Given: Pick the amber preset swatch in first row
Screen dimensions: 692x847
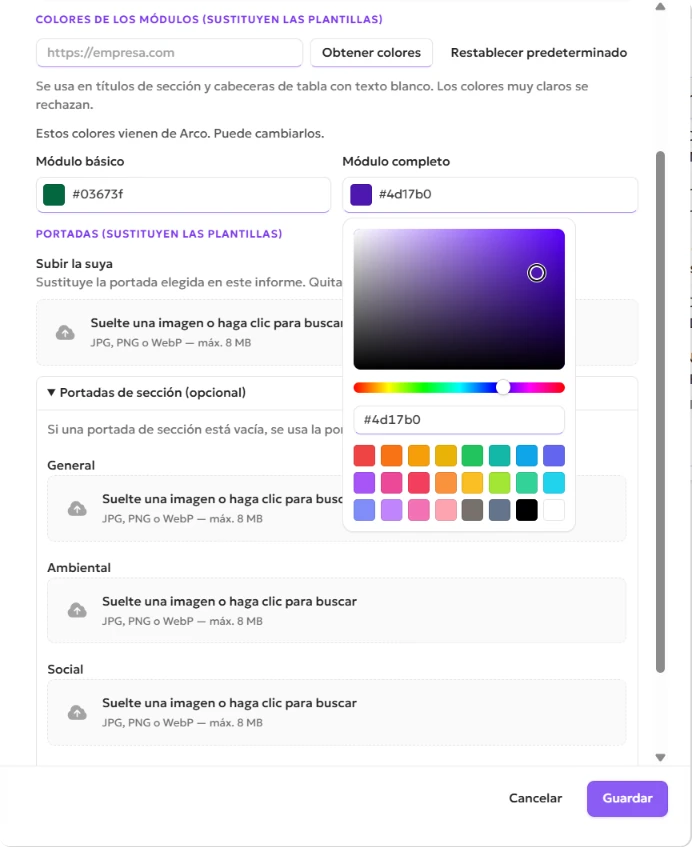Looking at the screenshot, I should tap(419, 455).
